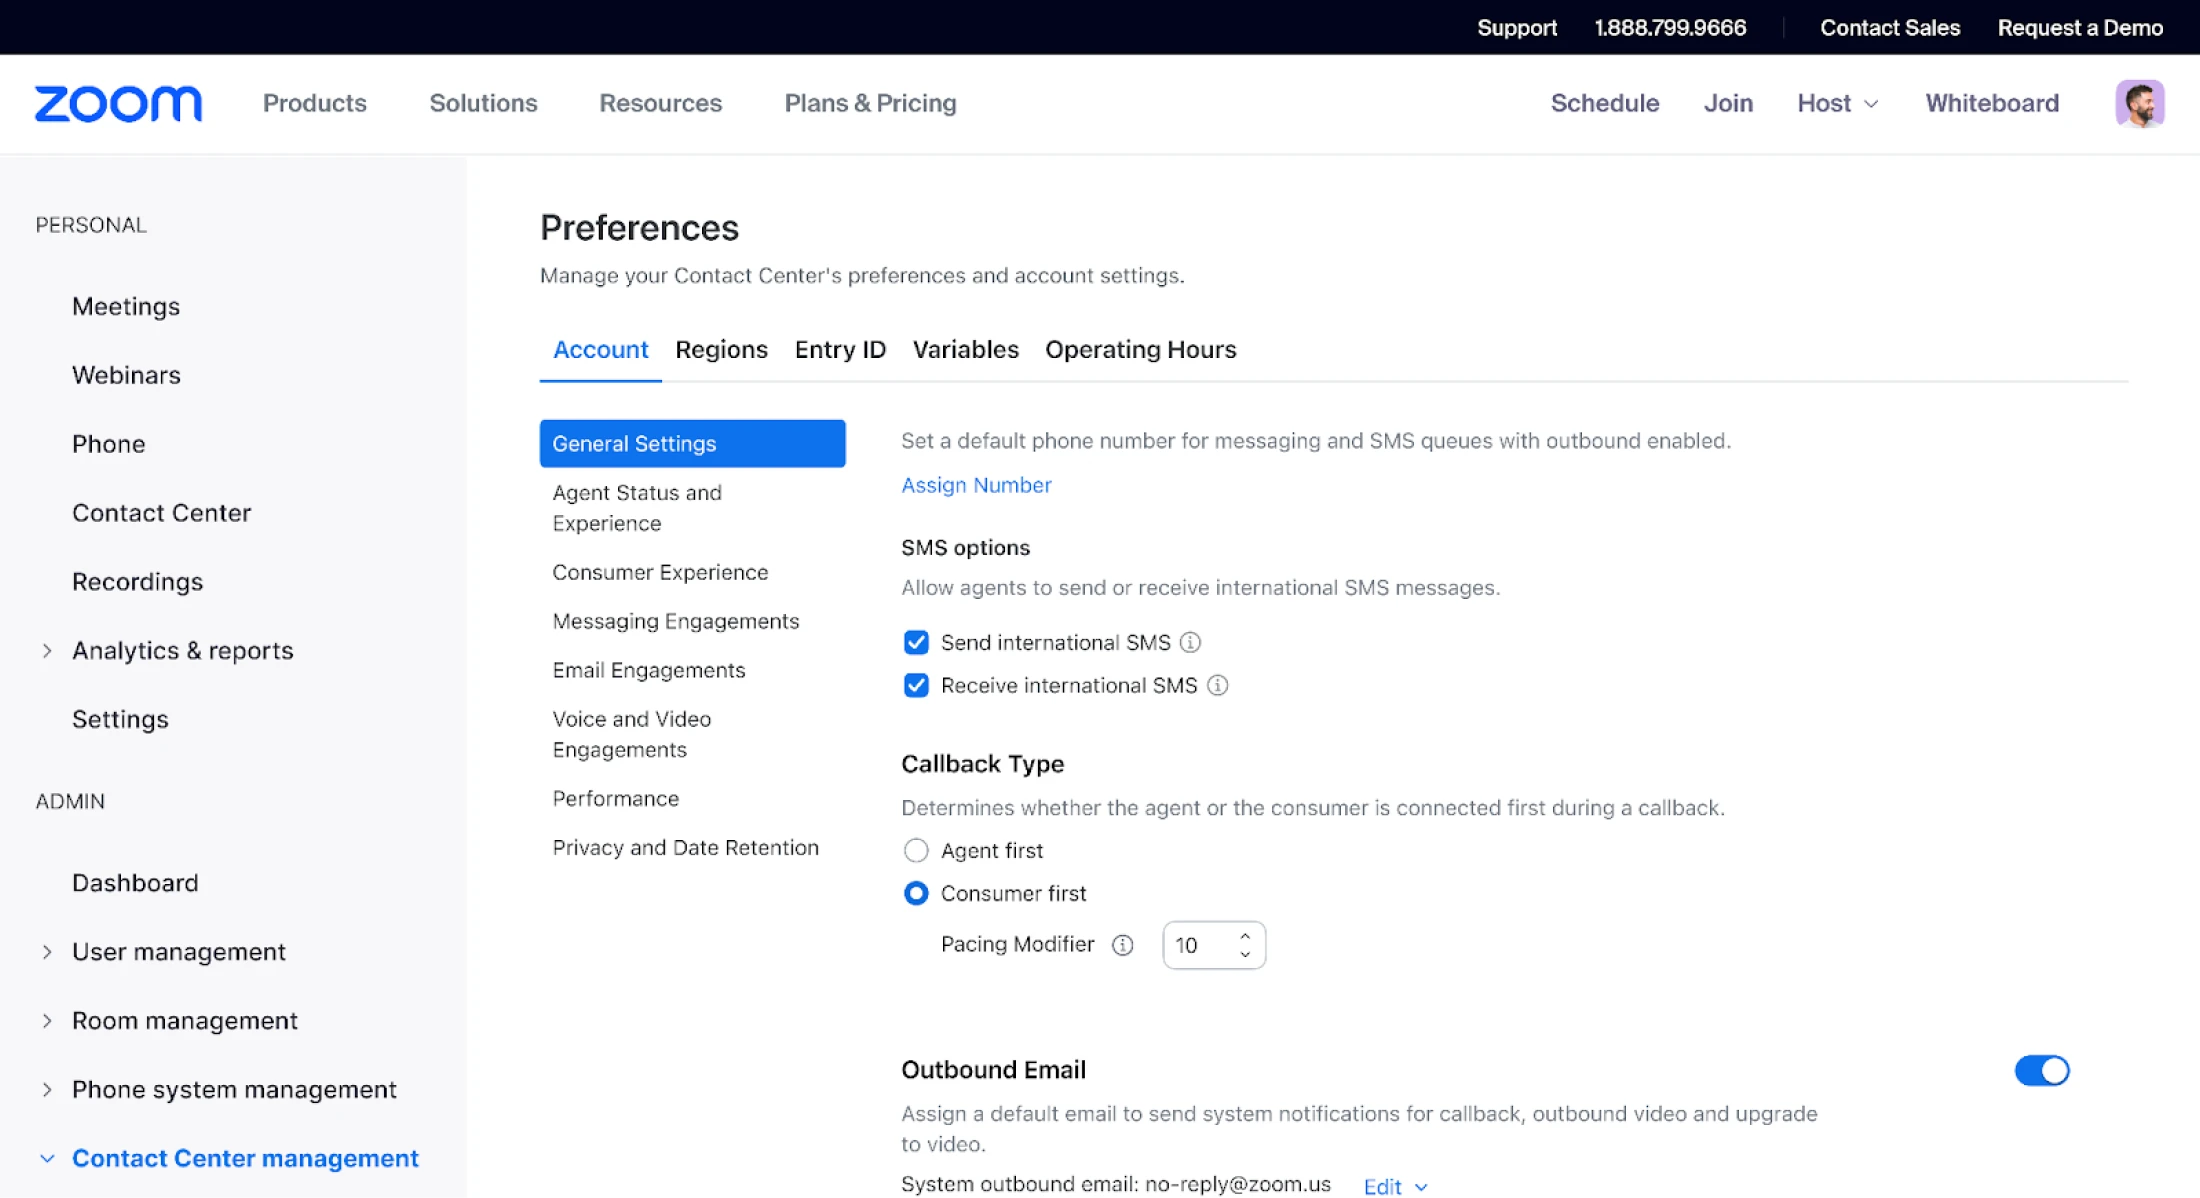Go to Webinars in sidebar
This screenshot has width=2200, height=1198.
coord(126,375)
